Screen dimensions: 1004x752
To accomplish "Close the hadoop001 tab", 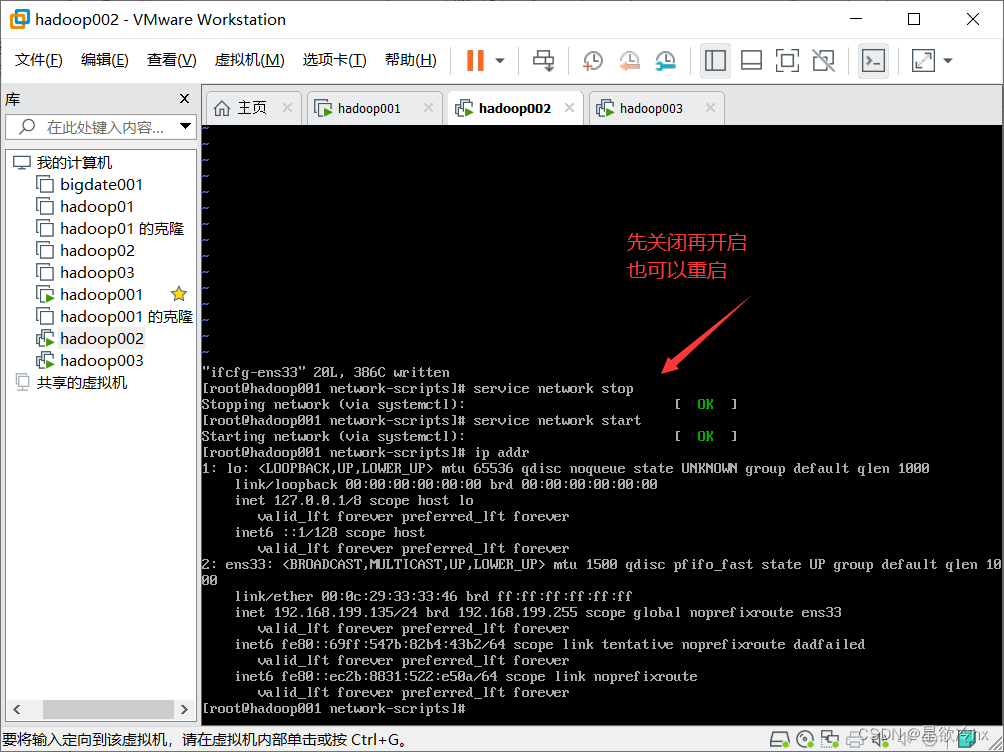I will click(428, 108).
